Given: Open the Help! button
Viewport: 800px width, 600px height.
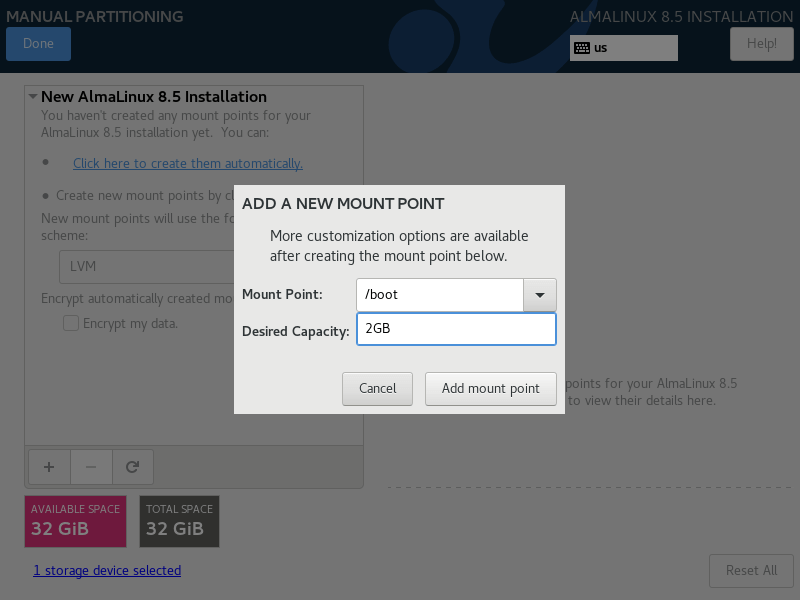Looking at the screenshot, I should (x=761, y=44).
